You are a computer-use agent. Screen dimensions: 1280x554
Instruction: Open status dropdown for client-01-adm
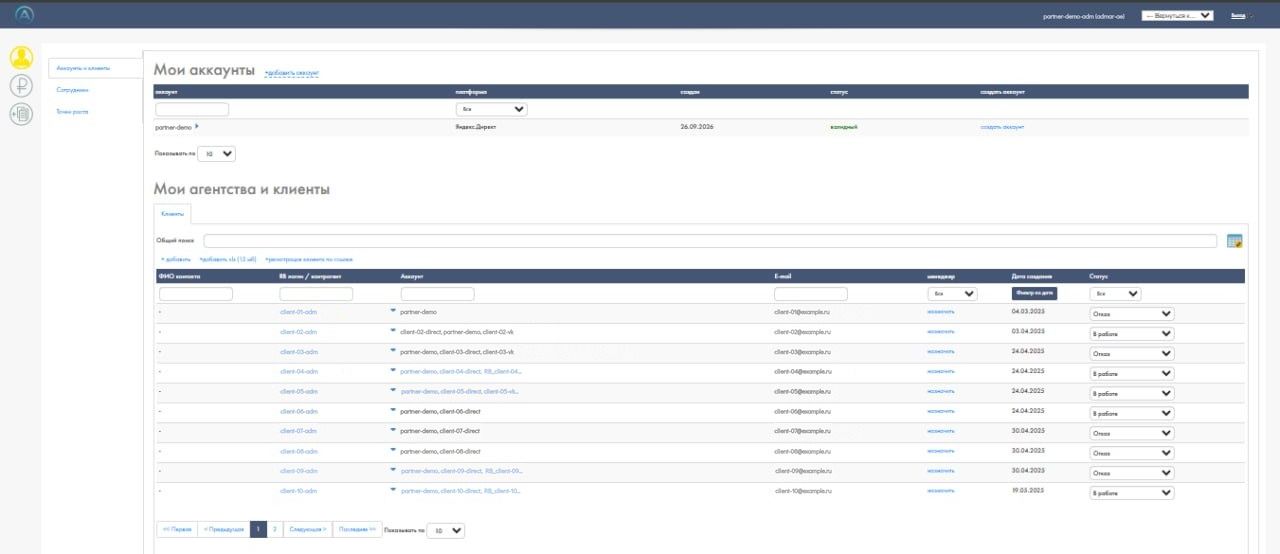point(1132,313)
